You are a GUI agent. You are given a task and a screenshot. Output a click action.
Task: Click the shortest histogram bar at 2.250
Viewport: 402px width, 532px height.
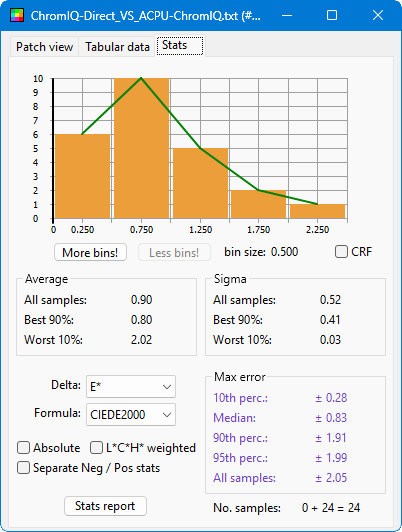pyautogui.click(x=318, y=211)
